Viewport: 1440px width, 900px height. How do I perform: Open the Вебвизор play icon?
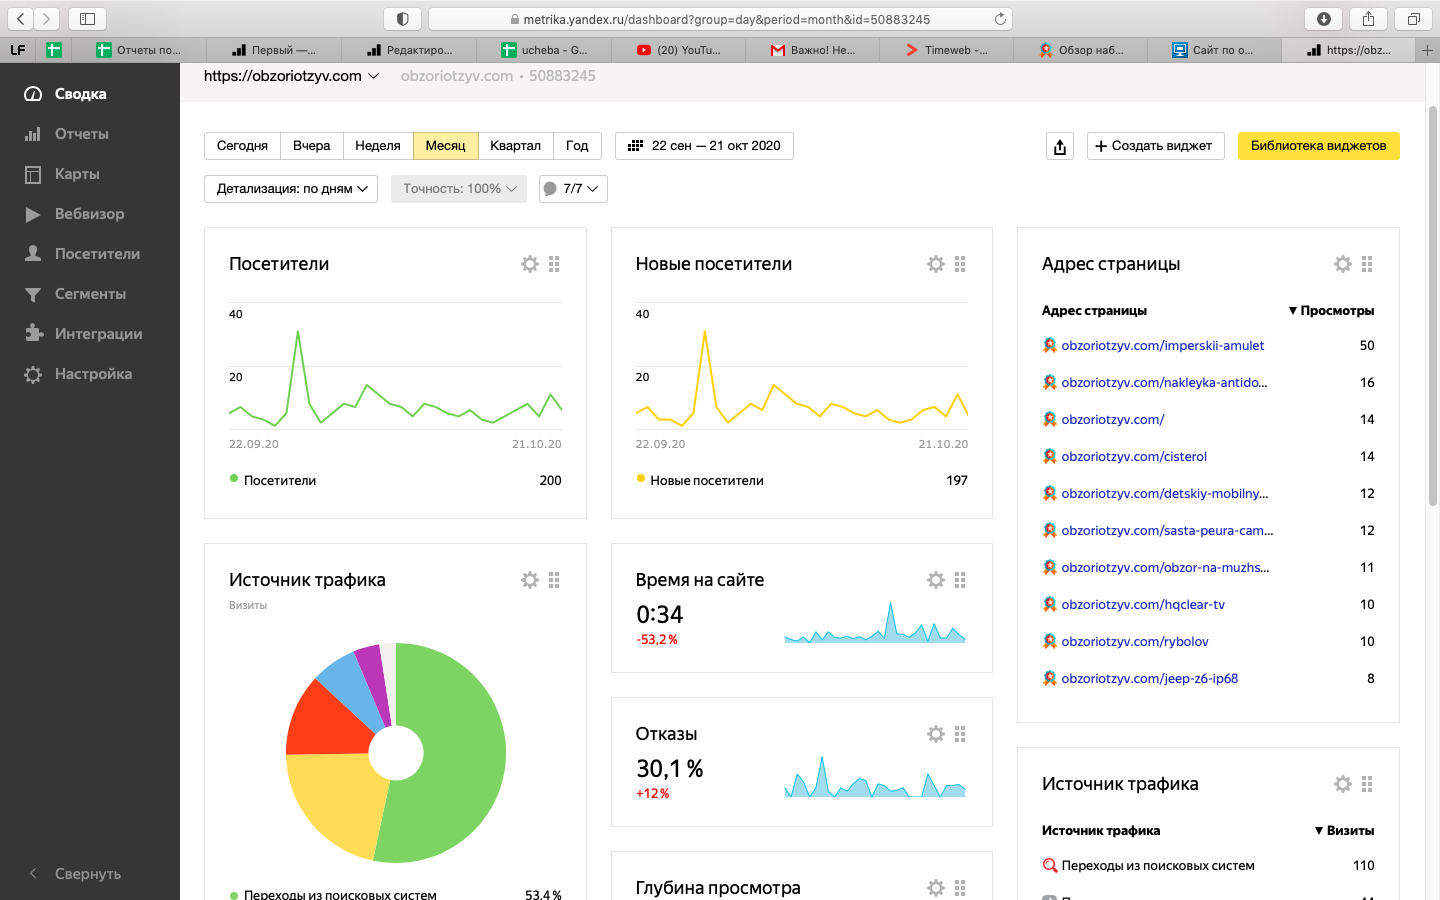click(x=33, y=214)
